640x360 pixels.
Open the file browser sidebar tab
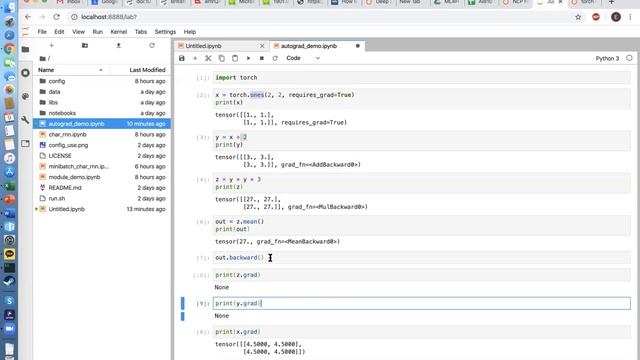[x=25, y=49]
